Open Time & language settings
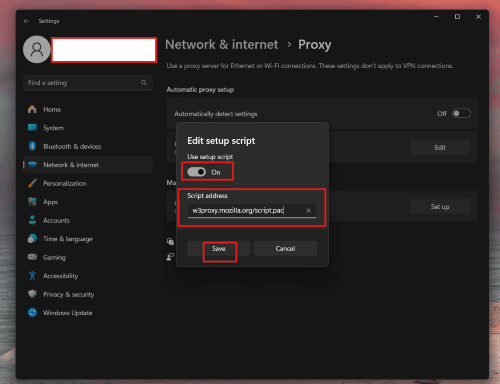500x384 pixels. (x=88, y=239)
